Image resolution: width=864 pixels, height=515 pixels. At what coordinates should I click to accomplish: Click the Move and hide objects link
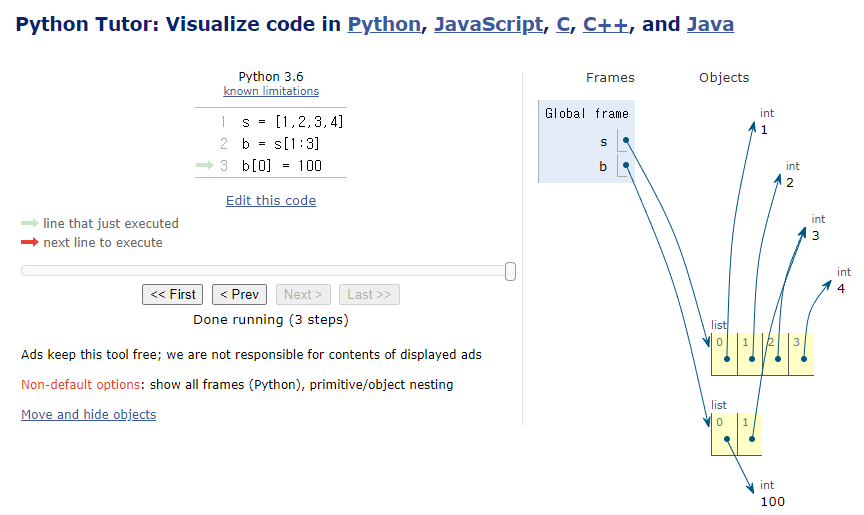click(x=89, y=414)
